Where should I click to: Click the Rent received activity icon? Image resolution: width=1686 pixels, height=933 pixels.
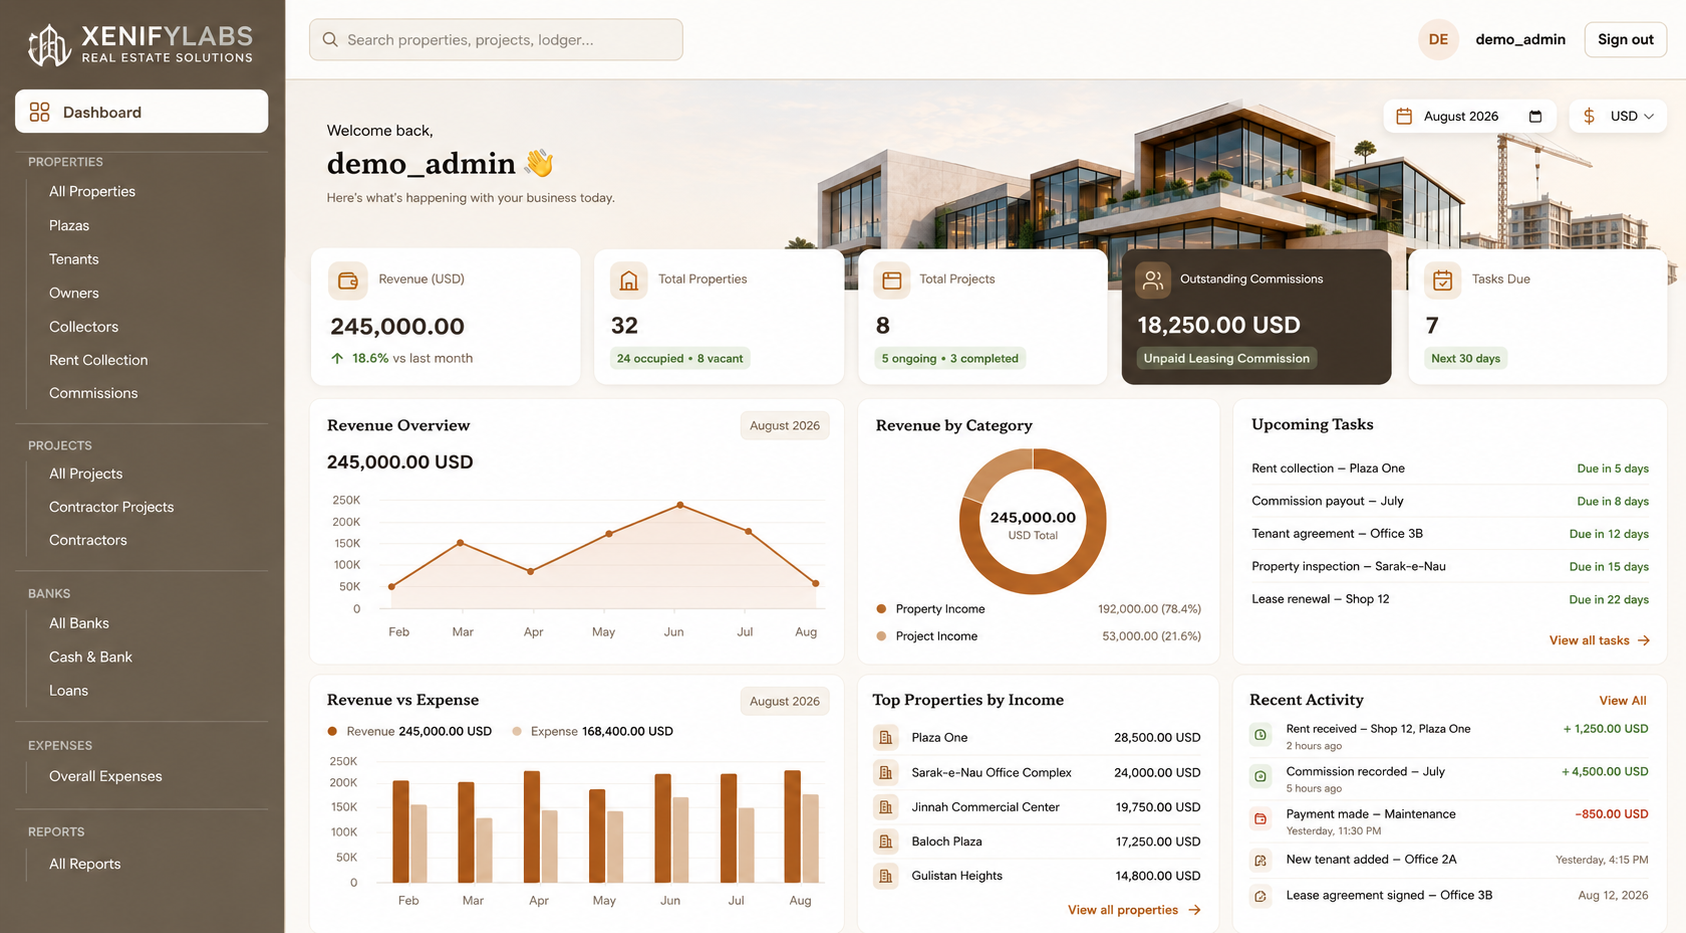(x=1261, y=735)
